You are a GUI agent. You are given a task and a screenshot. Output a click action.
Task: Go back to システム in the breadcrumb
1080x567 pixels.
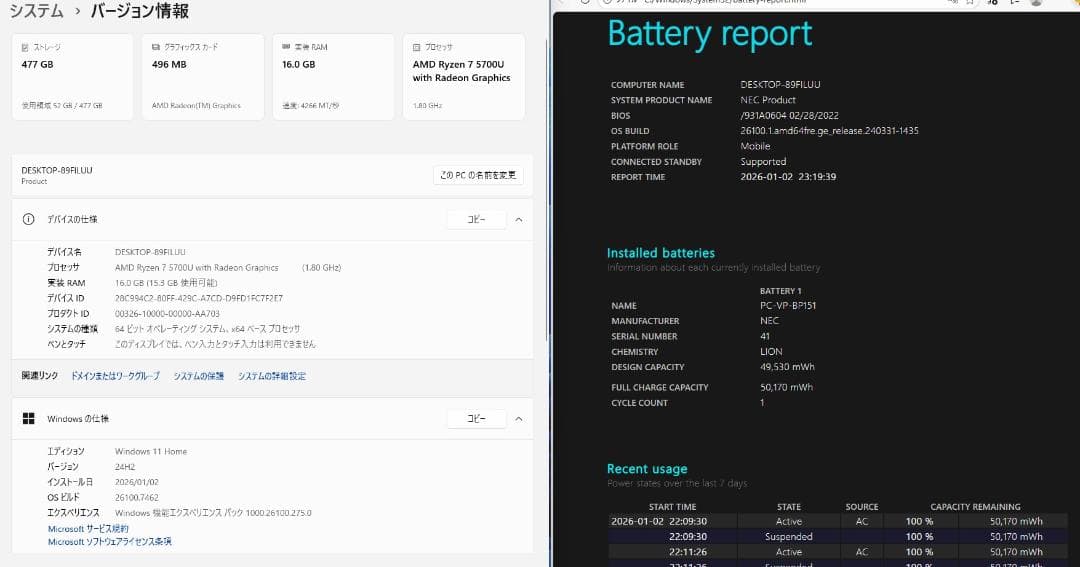(x=36, y=11)
